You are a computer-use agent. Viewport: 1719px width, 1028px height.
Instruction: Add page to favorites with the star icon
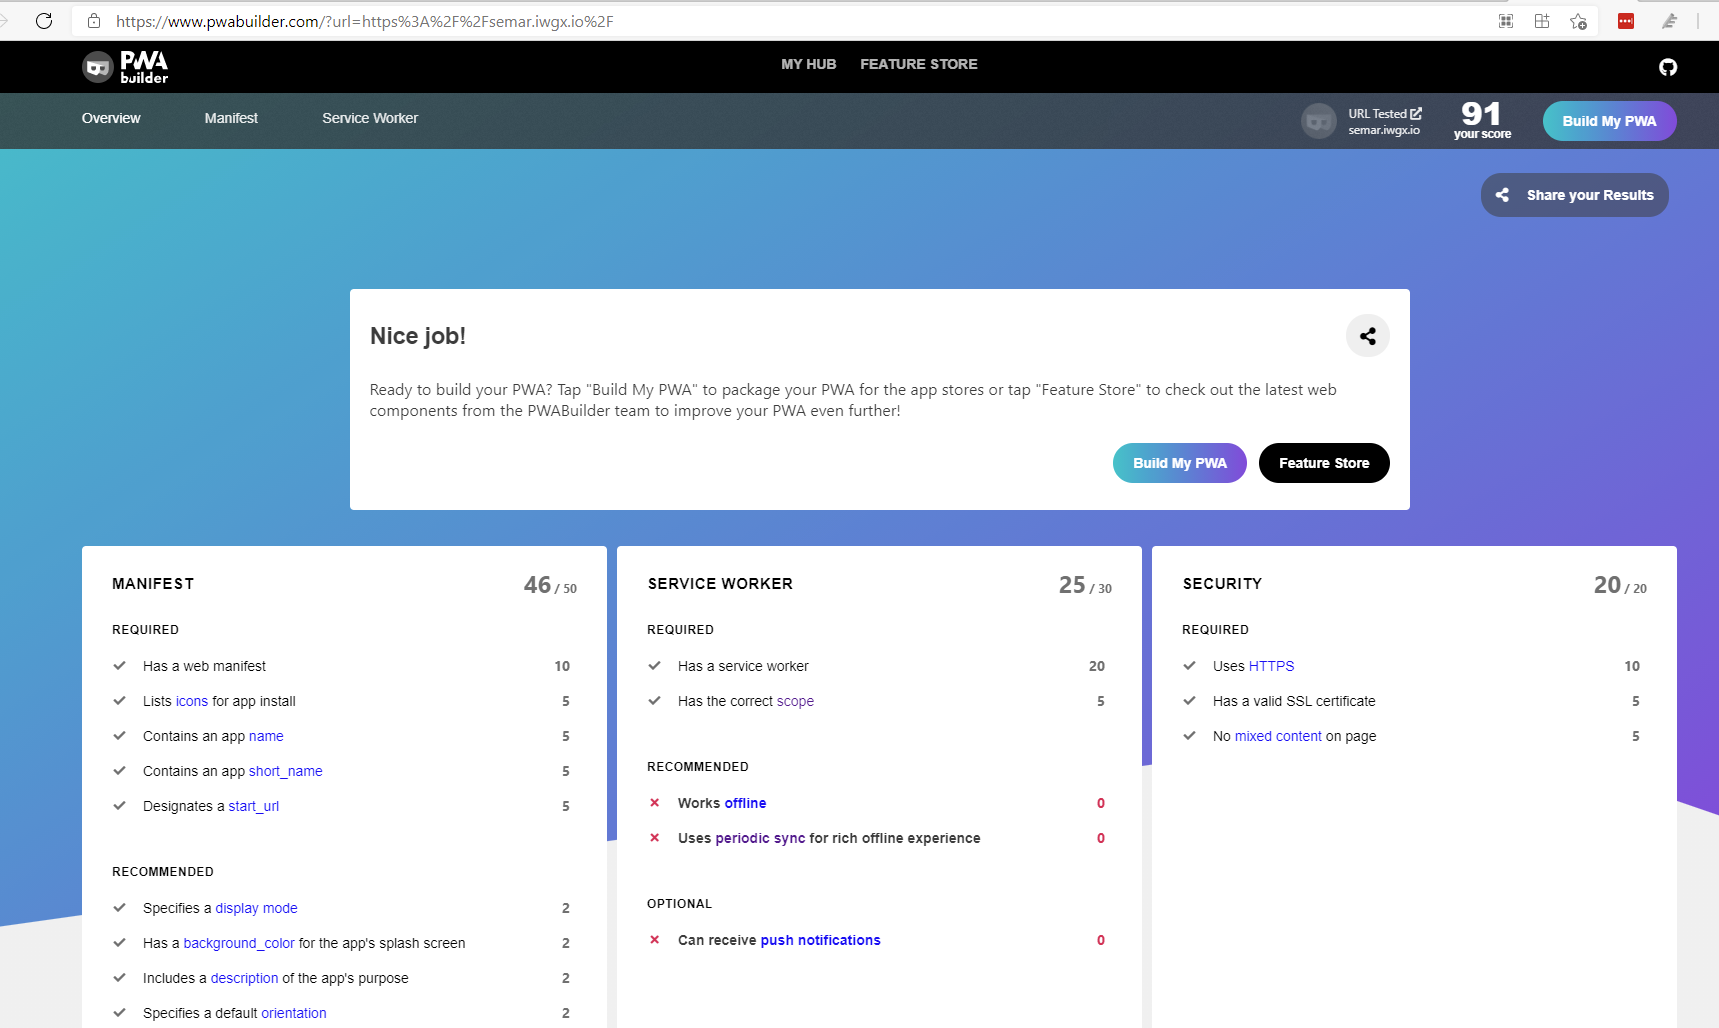(1579, 21)
